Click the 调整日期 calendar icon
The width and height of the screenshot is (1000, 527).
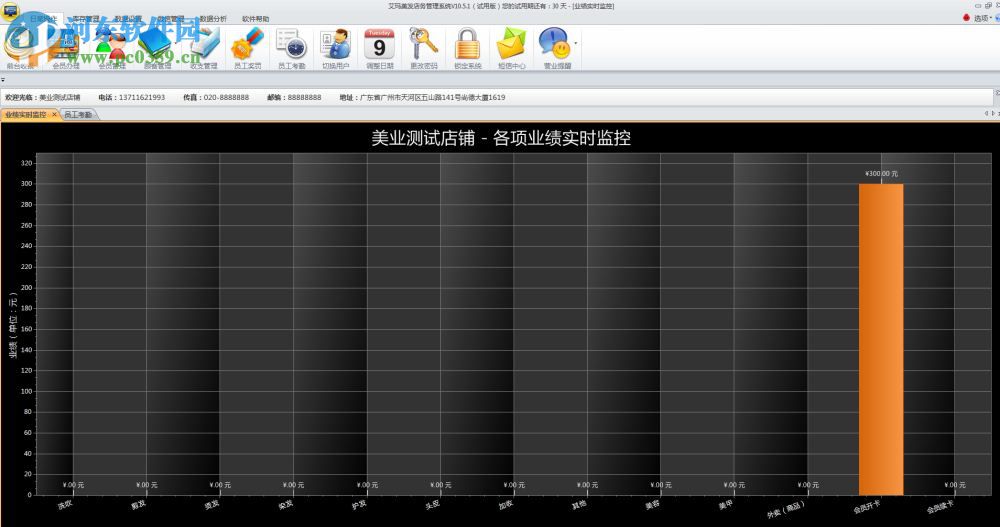tap(379, 48)
